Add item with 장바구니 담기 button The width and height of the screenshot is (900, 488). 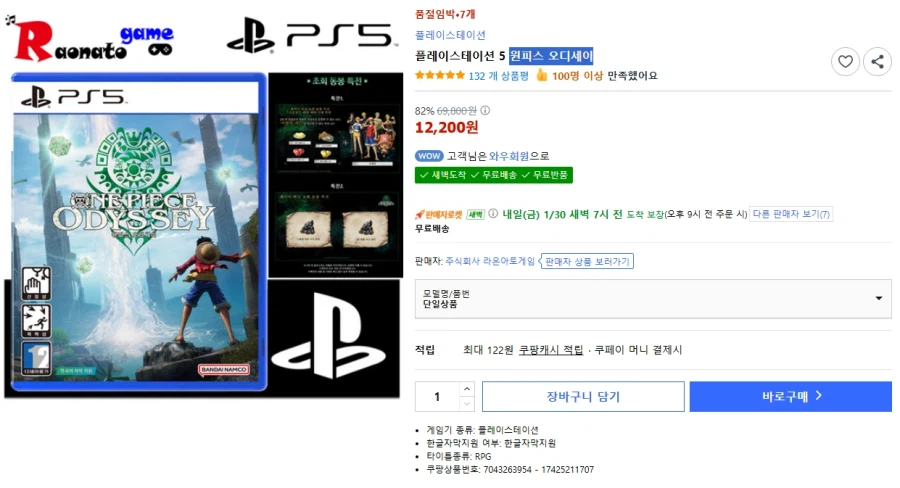[583, 397]
